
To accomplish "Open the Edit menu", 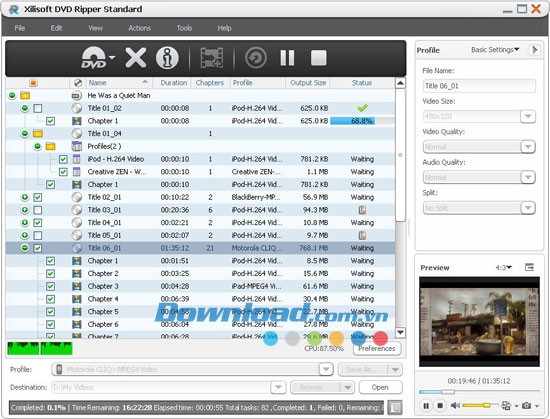I will 56,28.
